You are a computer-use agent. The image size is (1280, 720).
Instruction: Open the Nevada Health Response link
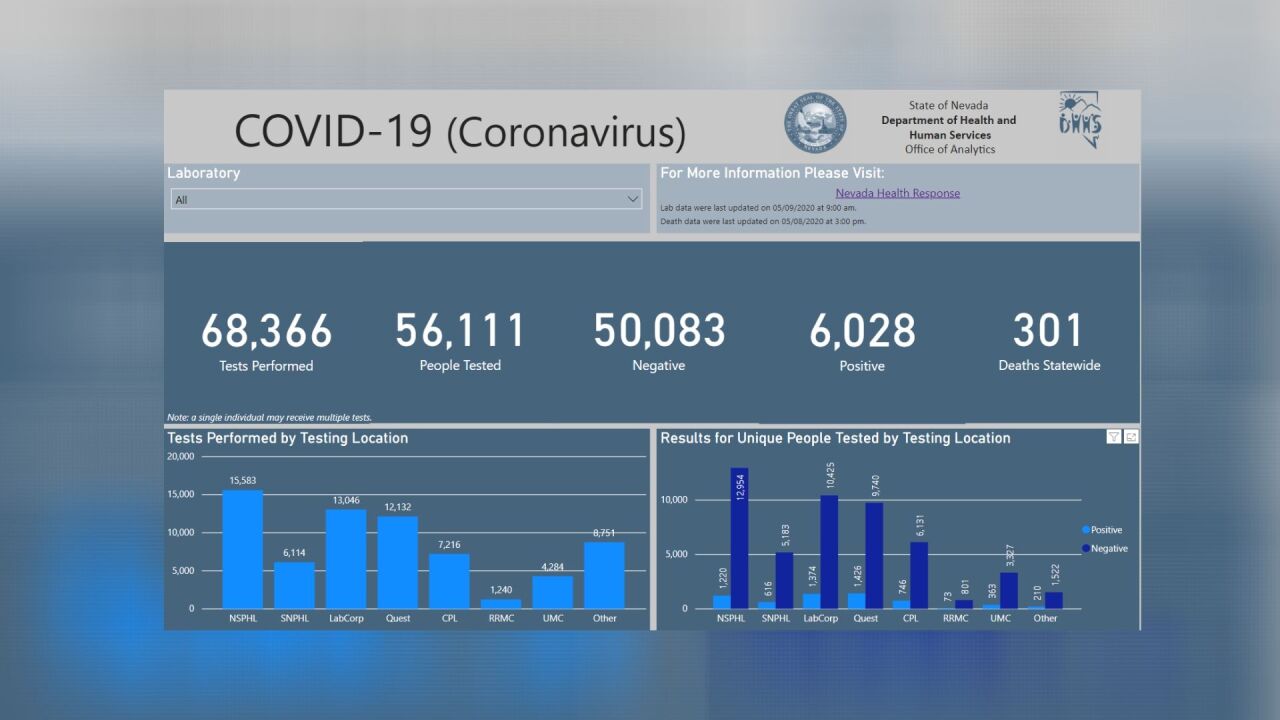(898, 193)
